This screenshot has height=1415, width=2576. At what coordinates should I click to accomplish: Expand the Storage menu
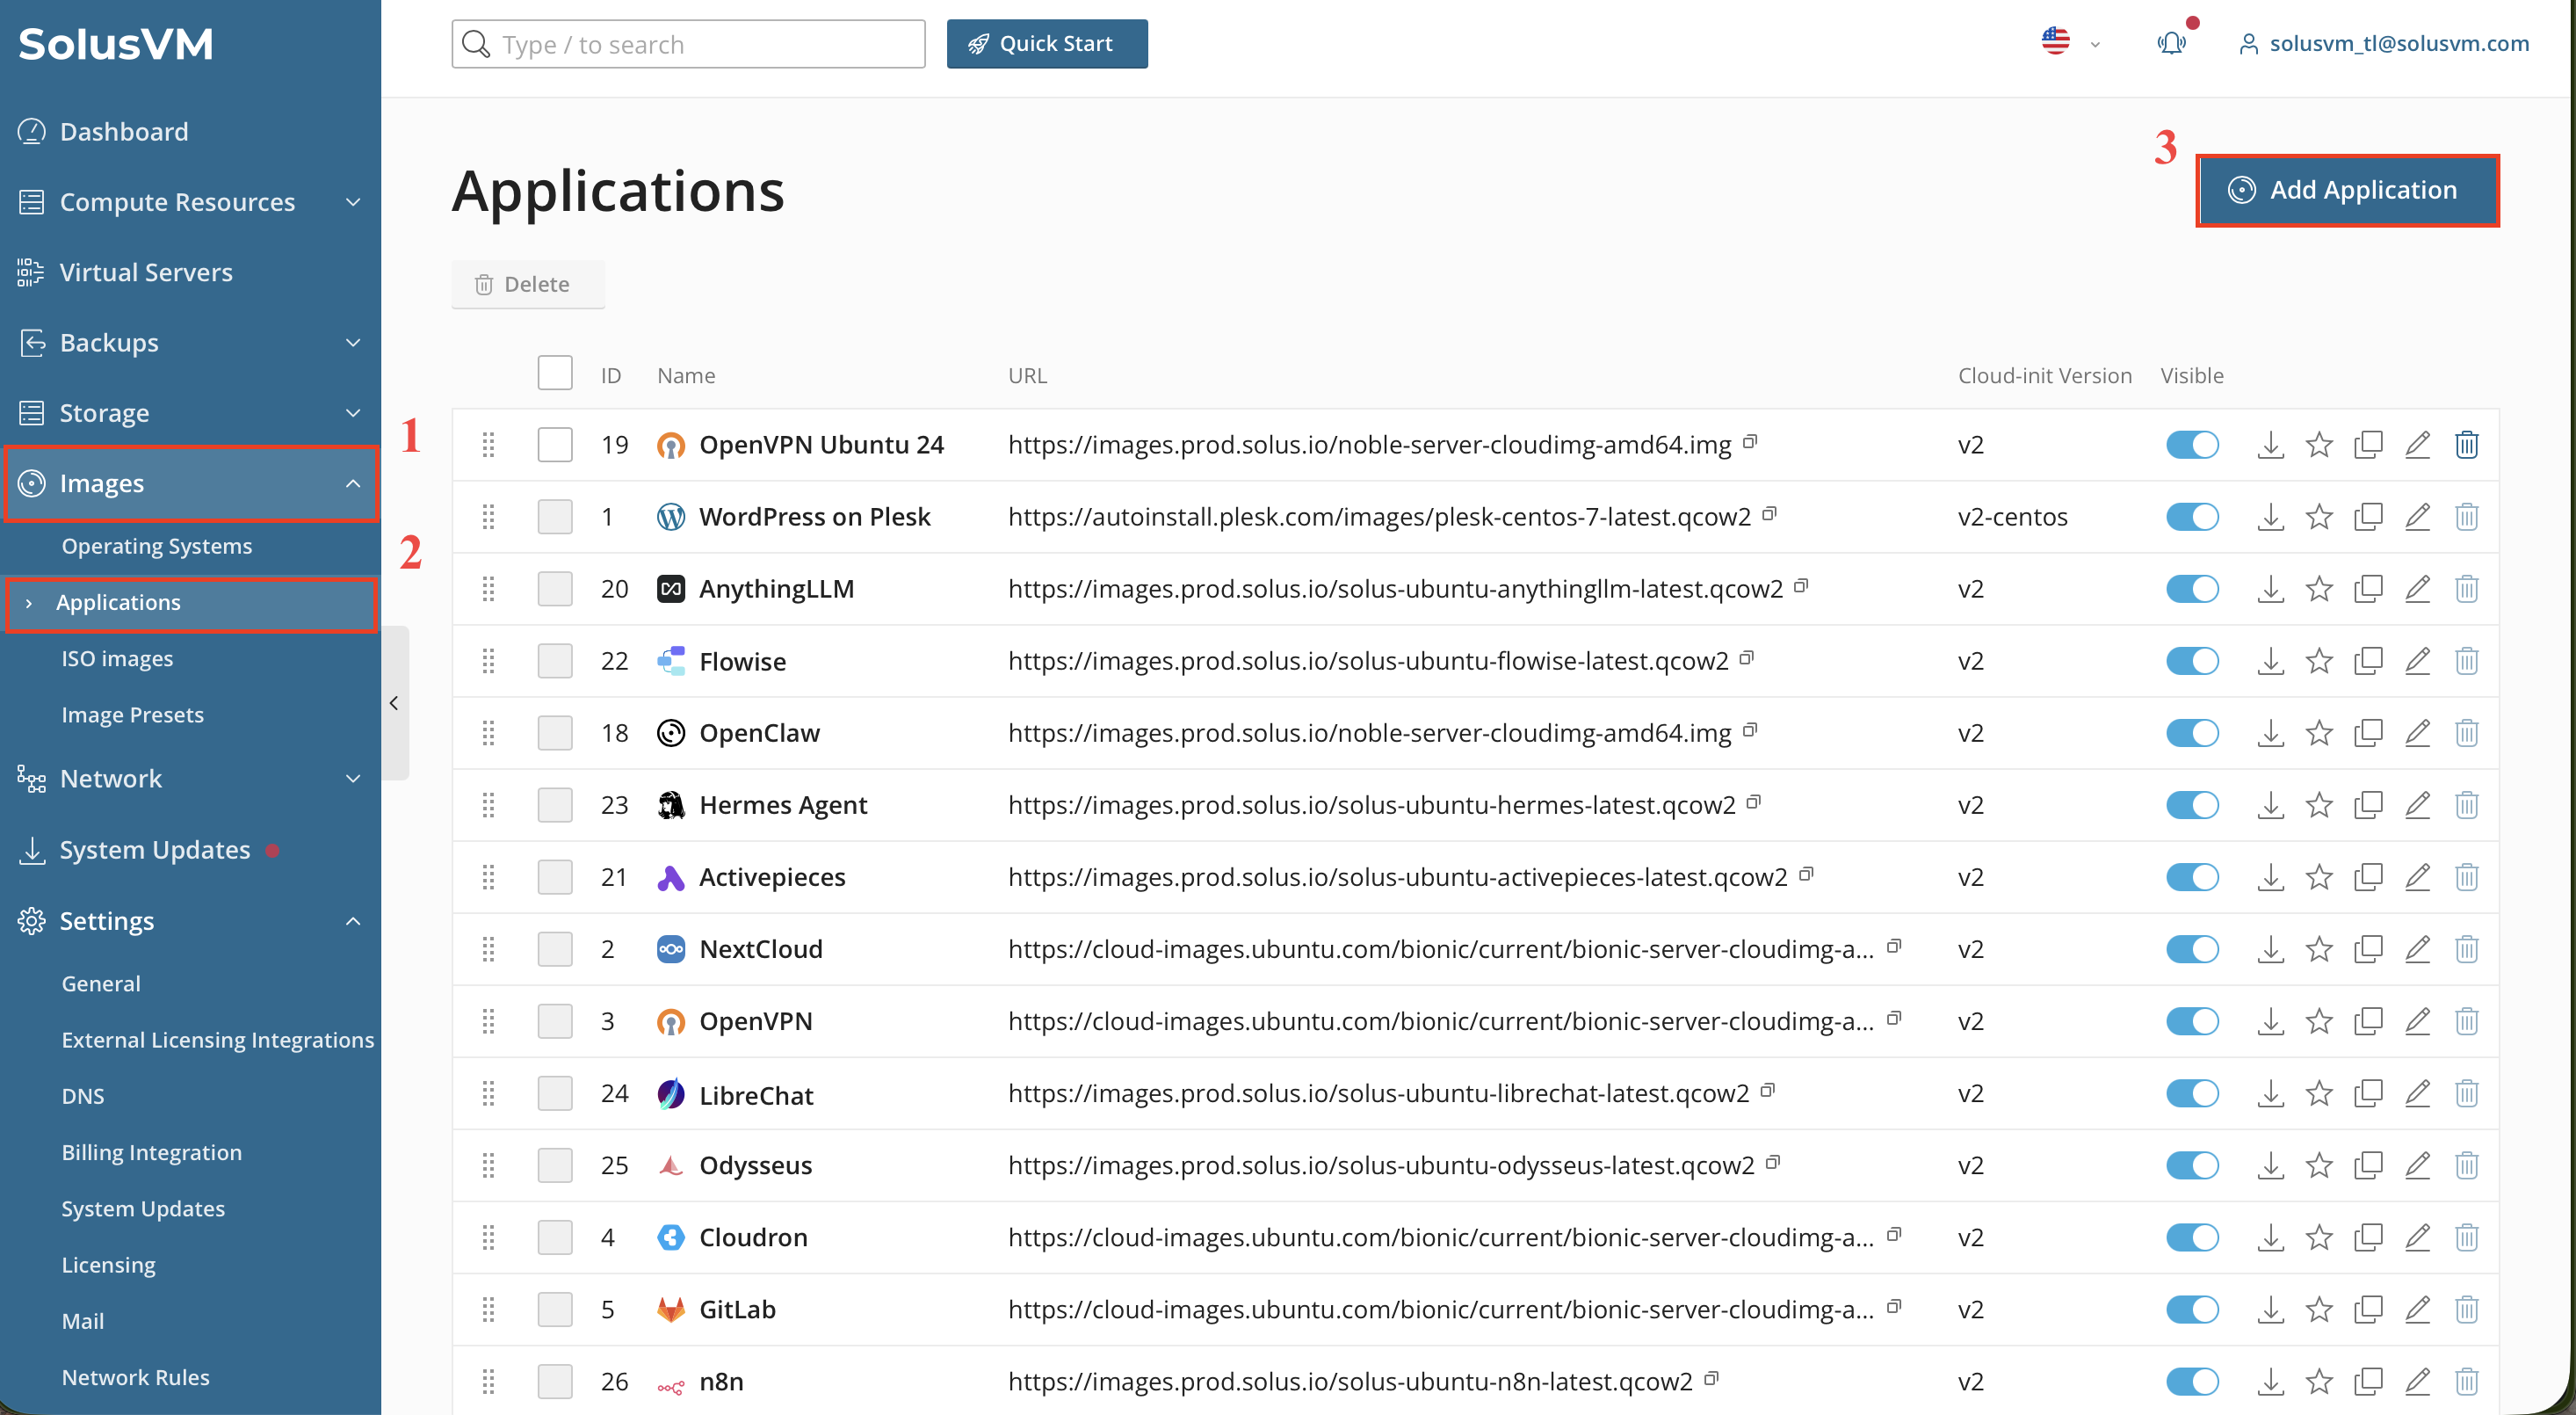[x=190, y=413]
